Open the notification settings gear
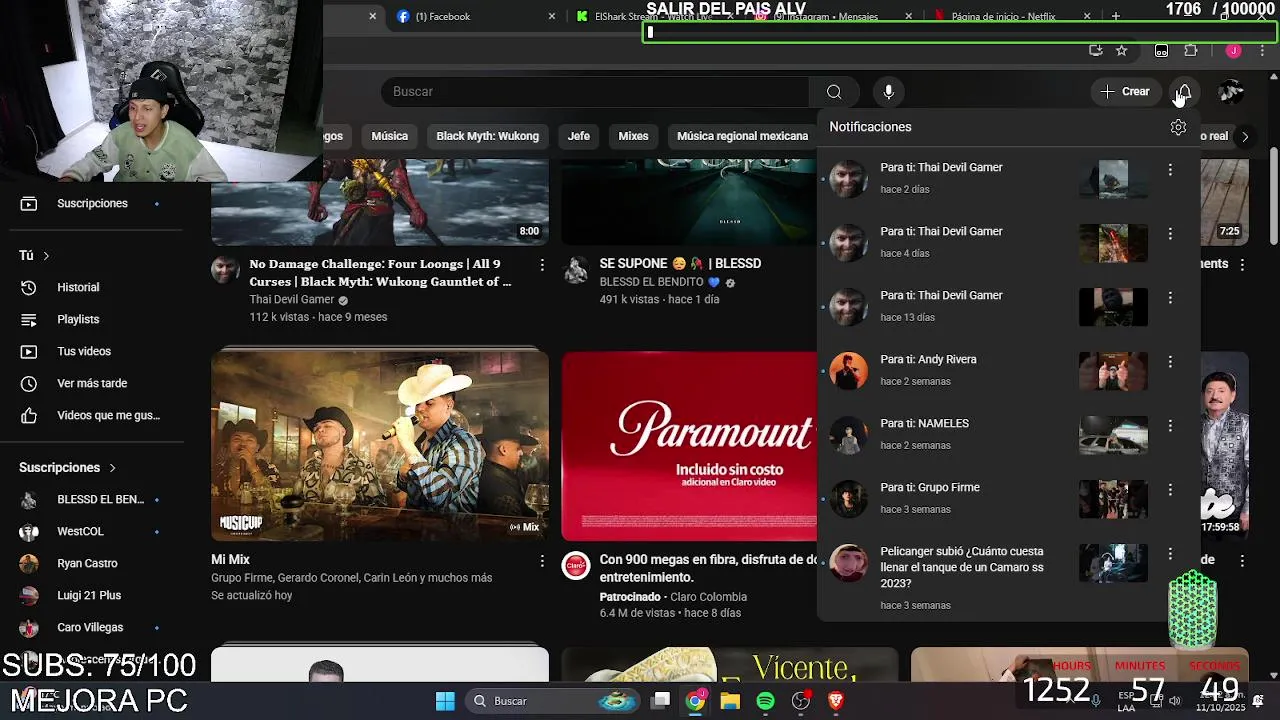This screenshot has width=1280, height=720. [1178, 127]
